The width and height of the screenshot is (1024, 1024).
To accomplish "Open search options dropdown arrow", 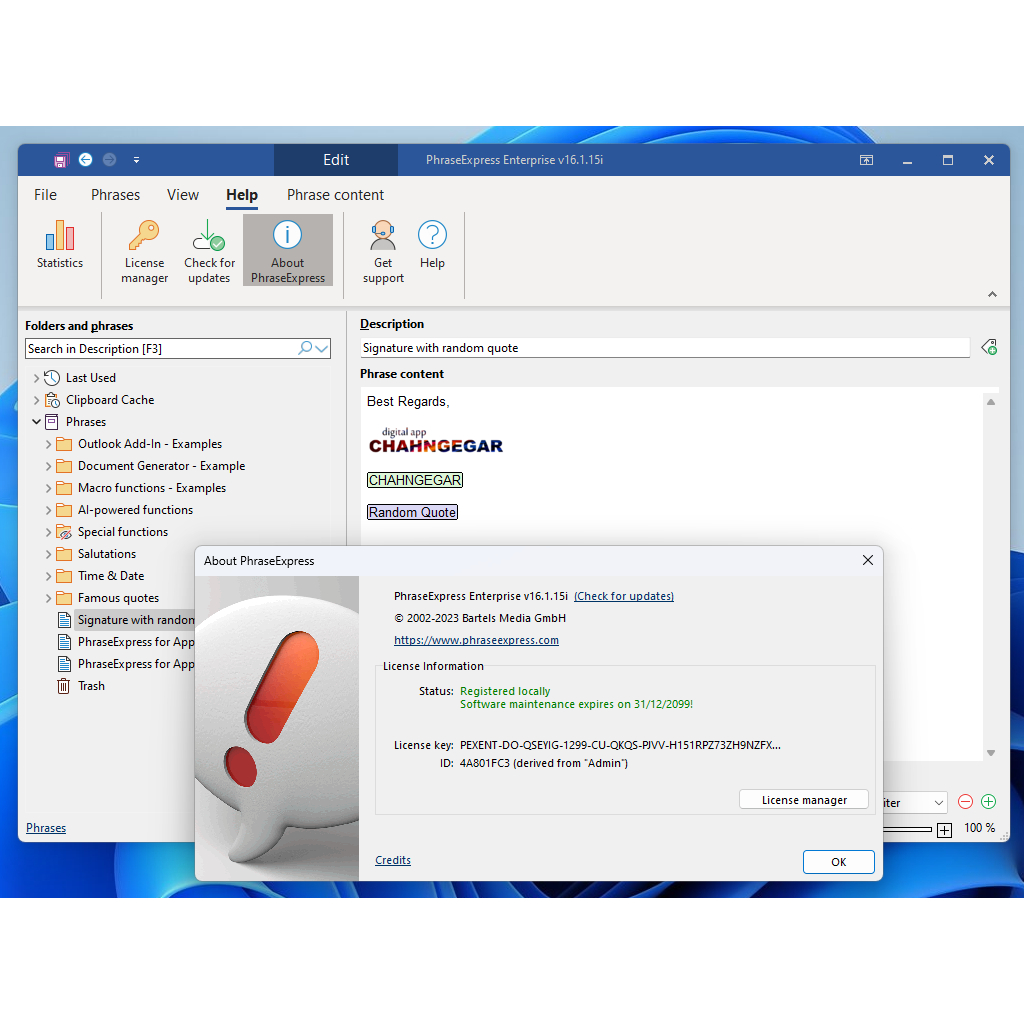I will click(321, 349).
